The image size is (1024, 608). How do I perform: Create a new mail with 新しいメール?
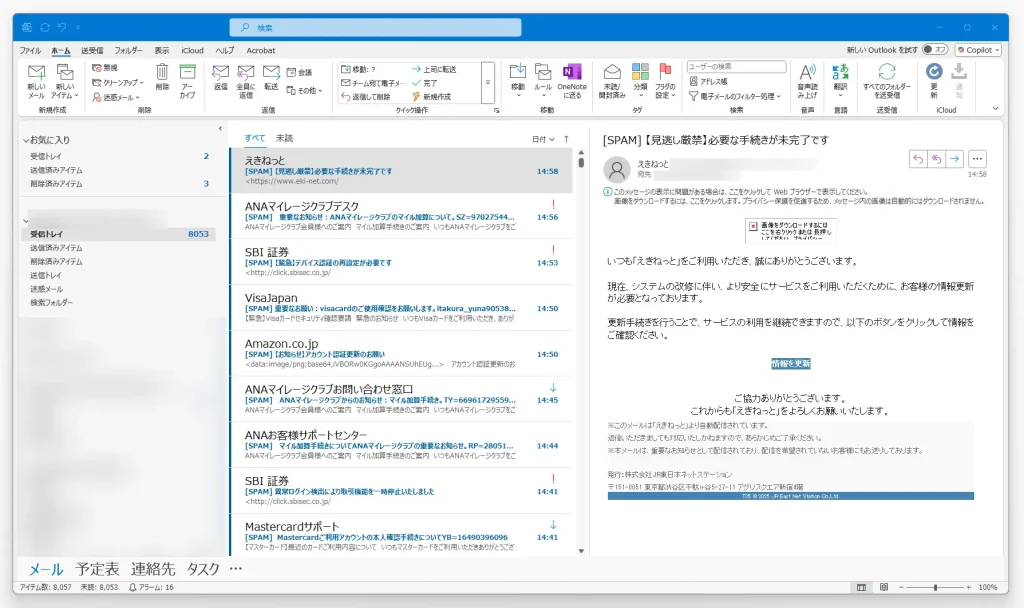[37, 82]
